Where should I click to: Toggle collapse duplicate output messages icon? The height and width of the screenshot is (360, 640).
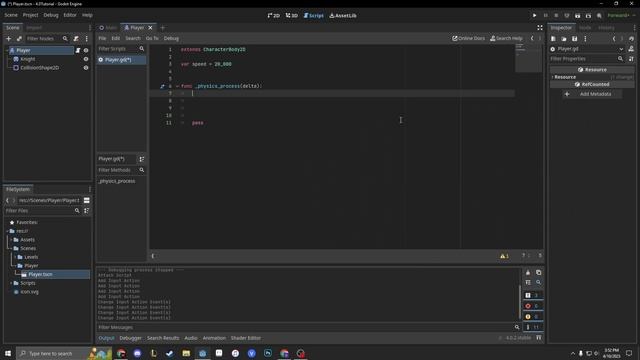(528, 282)
